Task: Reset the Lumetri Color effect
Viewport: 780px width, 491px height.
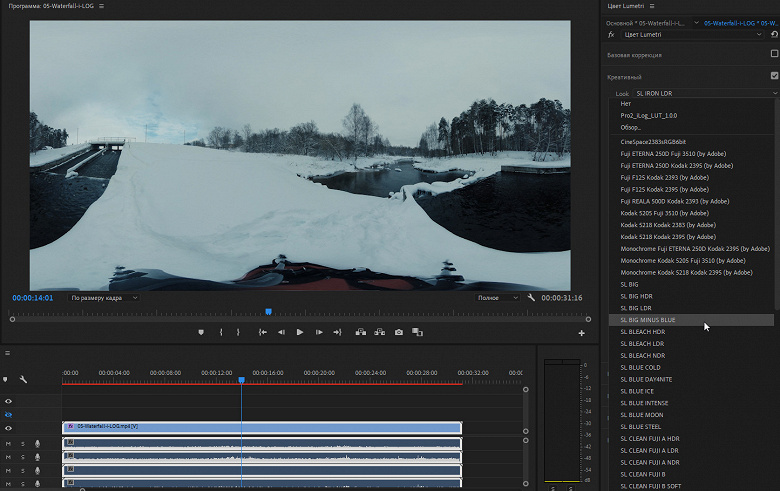Action: pos(774,35)
